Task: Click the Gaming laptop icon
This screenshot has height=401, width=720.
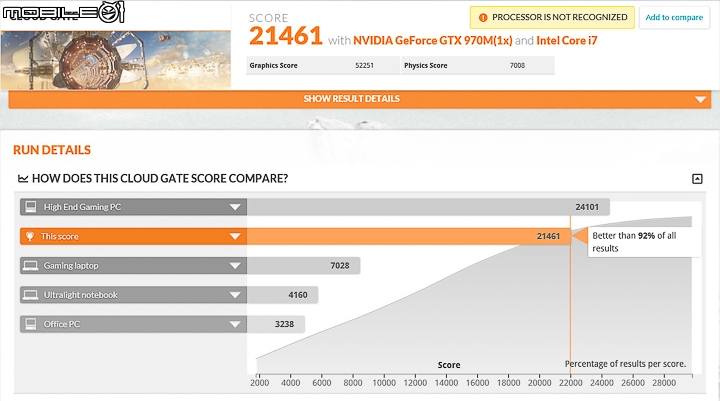Action: [31, 265]
